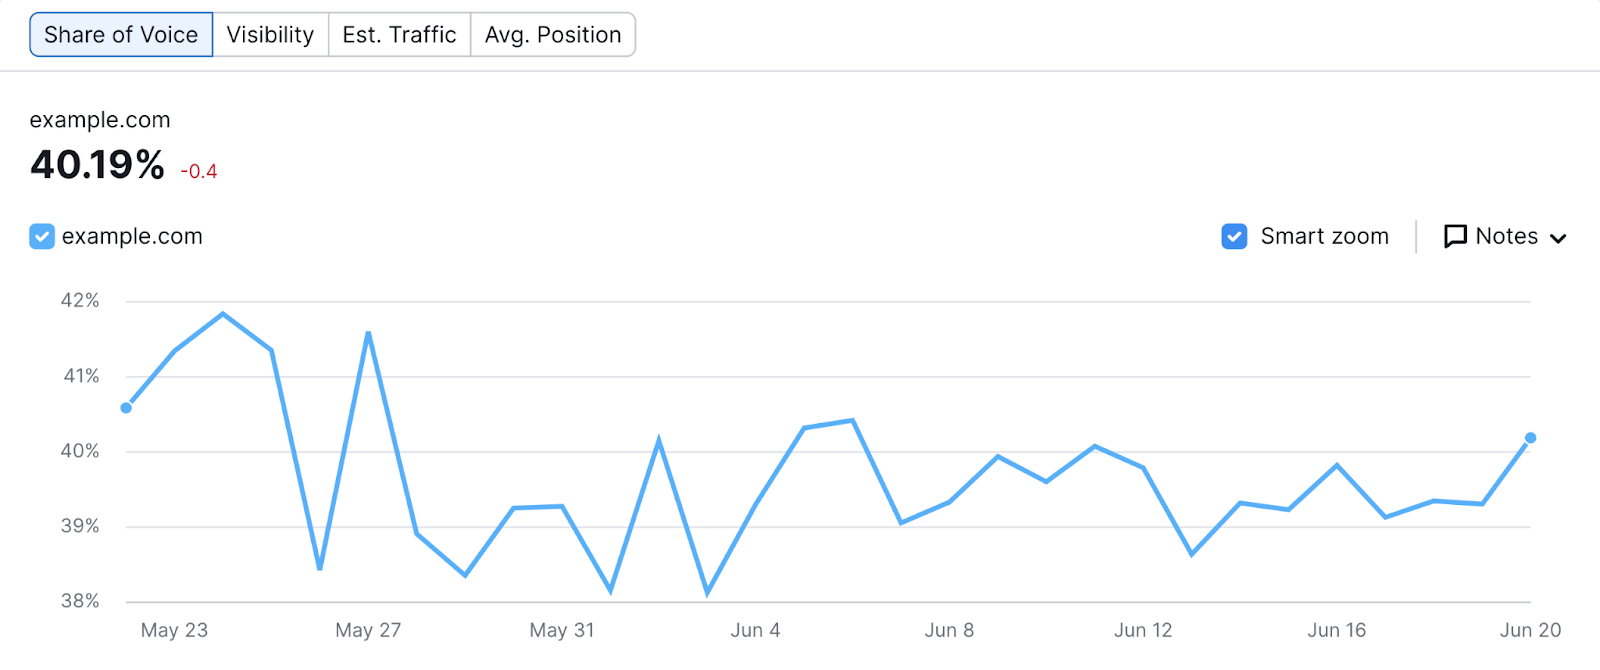Disable the Smart zoom checkbox
The width and height of the screenshot is (1600, 670).
click(x=1234, y=236)
